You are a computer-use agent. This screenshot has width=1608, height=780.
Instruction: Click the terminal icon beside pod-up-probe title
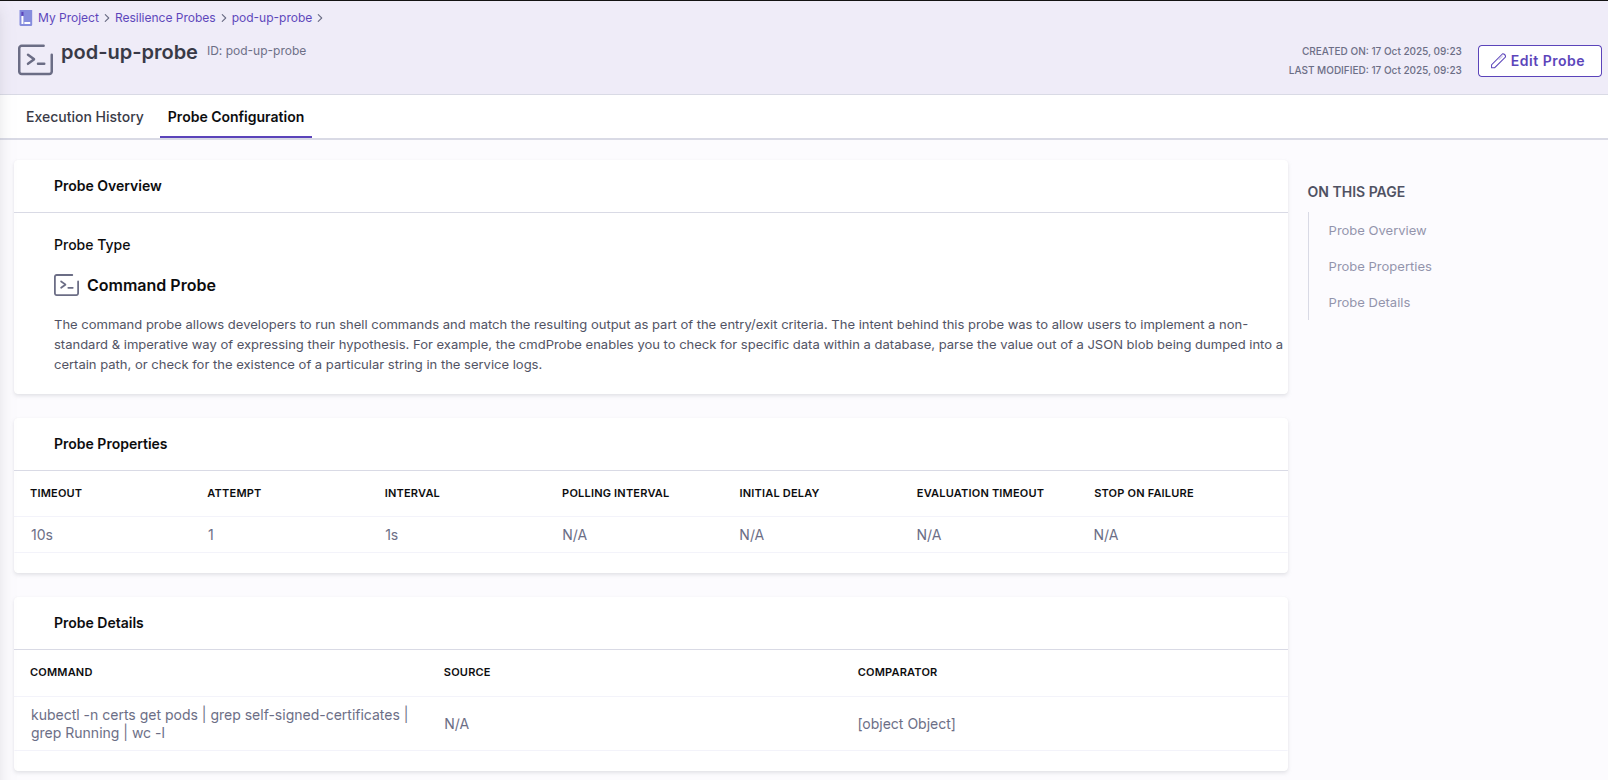pos(36,60)
